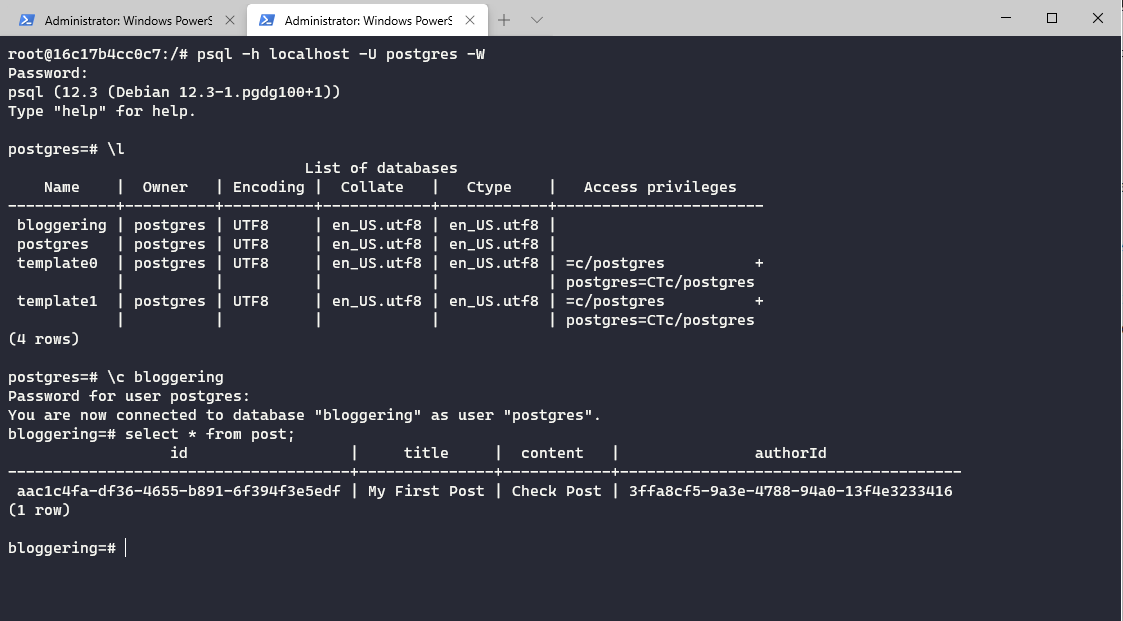Click the '\c bloggering' command line
1123x621 pixels.
116,377
